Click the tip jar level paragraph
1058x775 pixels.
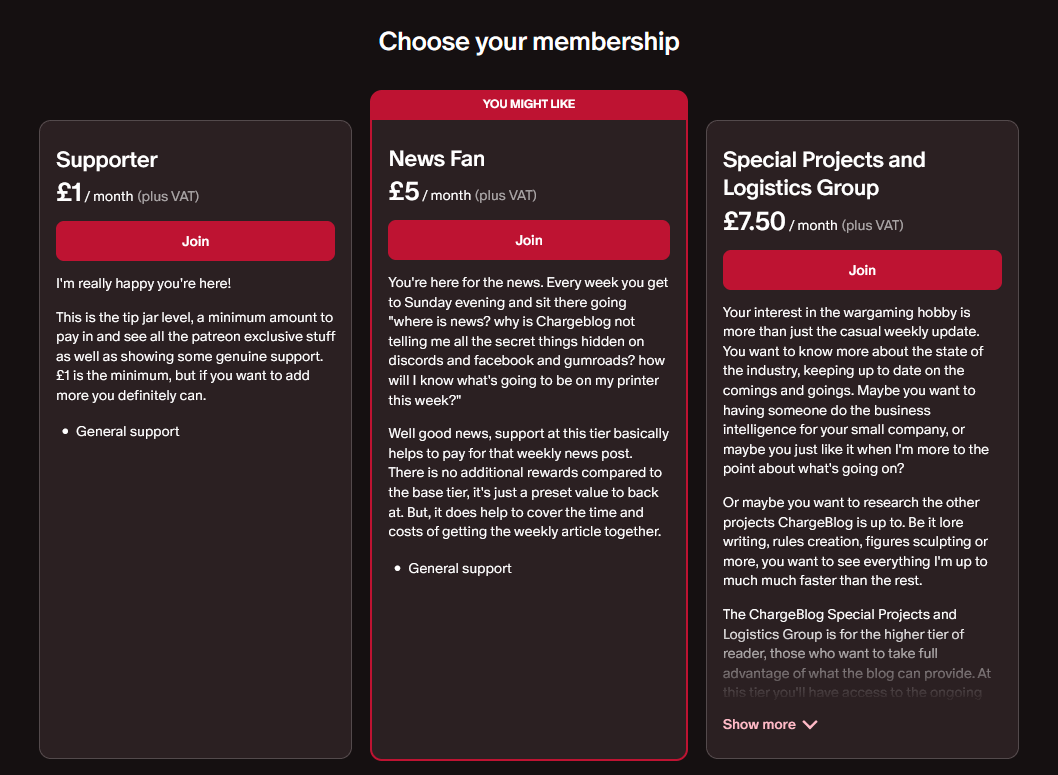(196, 356)
